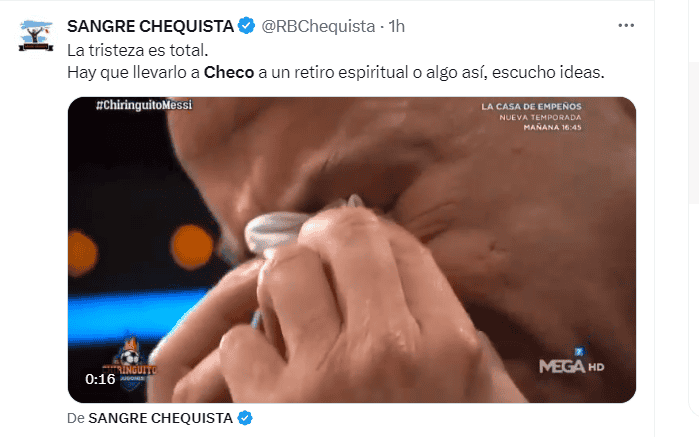Click the MEGA HD channel logo in the video
Screen dimensions: 699x437
(x=572, y=363)
